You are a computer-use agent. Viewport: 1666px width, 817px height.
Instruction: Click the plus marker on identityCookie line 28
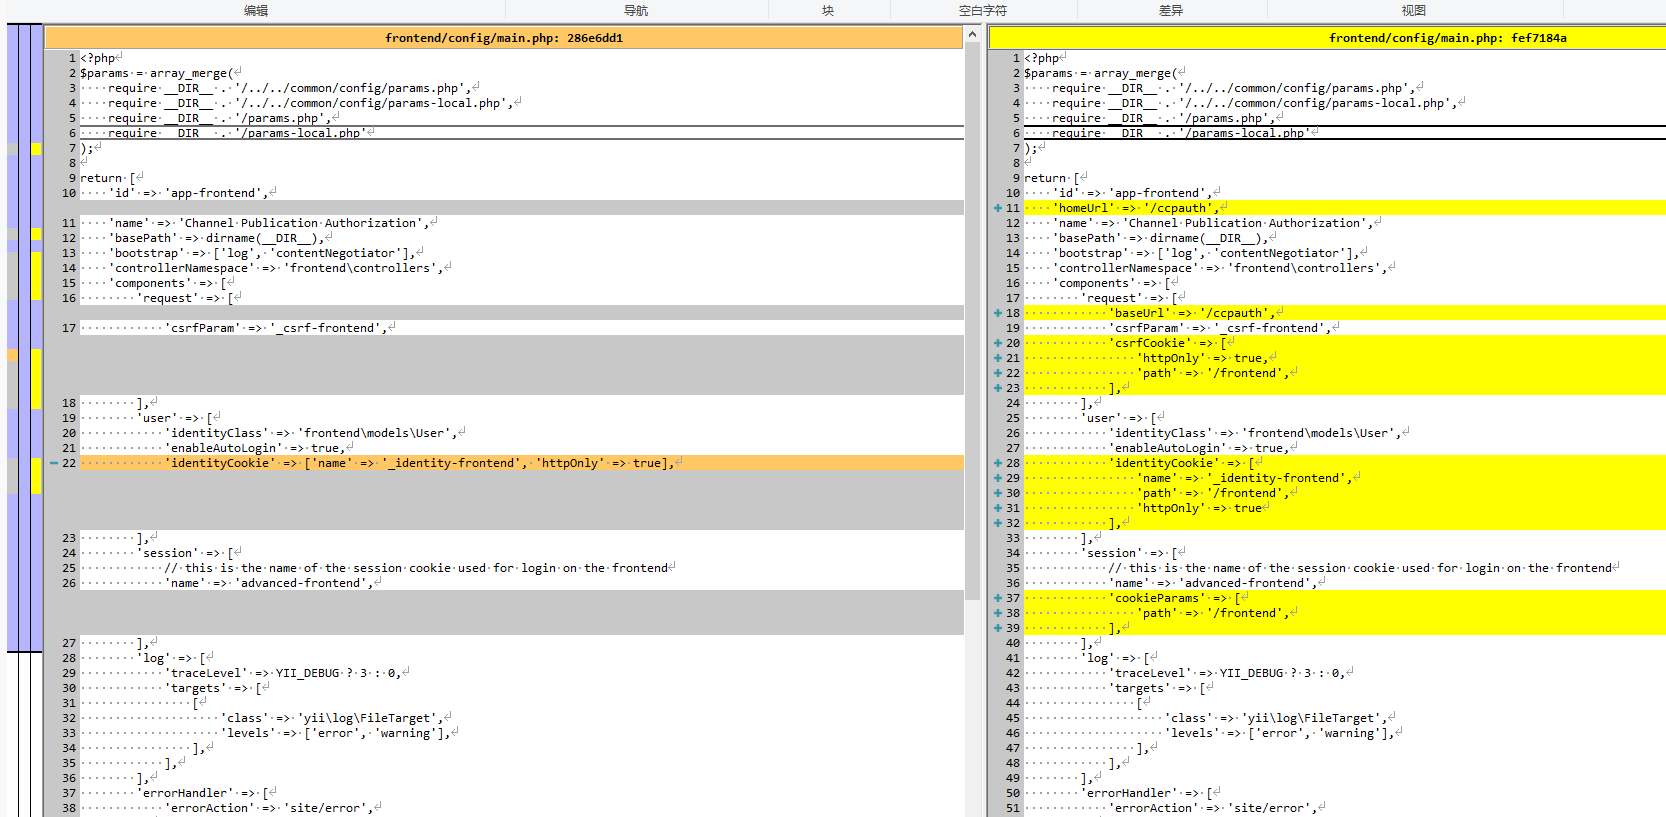pos(997,463)
